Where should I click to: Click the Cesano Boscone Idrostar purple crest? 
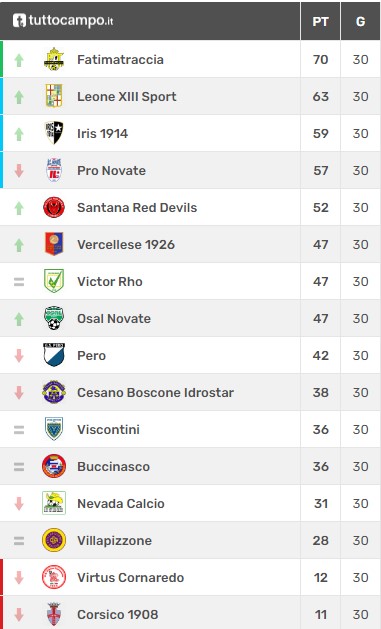[54, 392]
